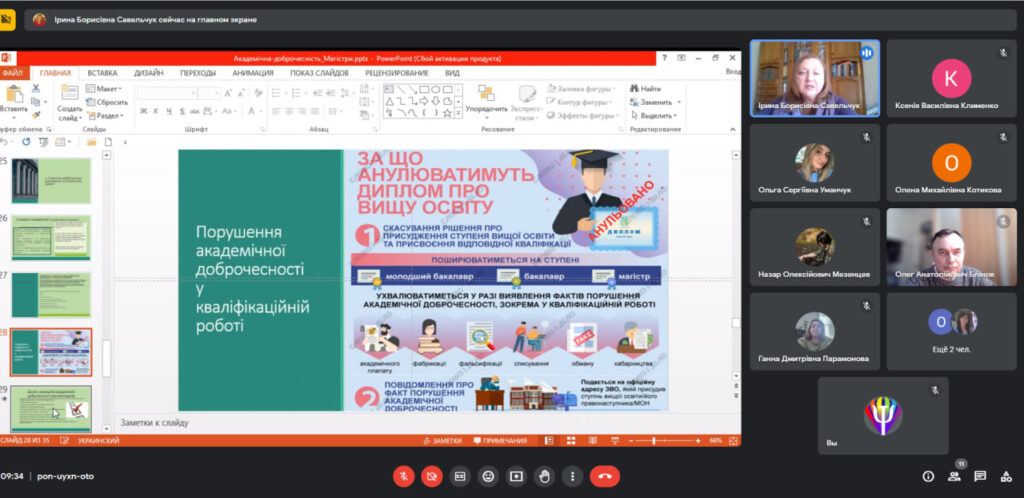Switch to the ВСТАВКА ribbon tab
The height and width of the screenshot is (498, 1024).
pos(102,73)
